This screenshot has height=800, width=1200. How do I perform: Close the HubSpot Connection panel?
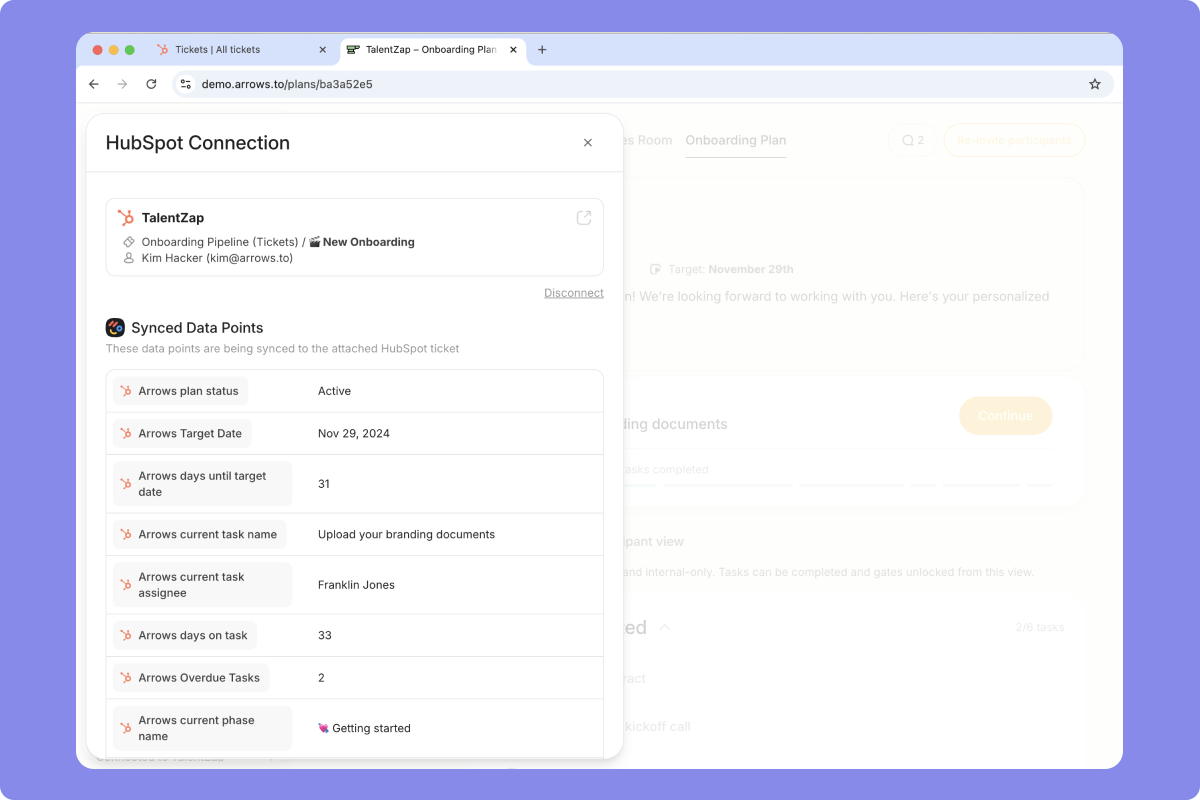pos(588,143)
